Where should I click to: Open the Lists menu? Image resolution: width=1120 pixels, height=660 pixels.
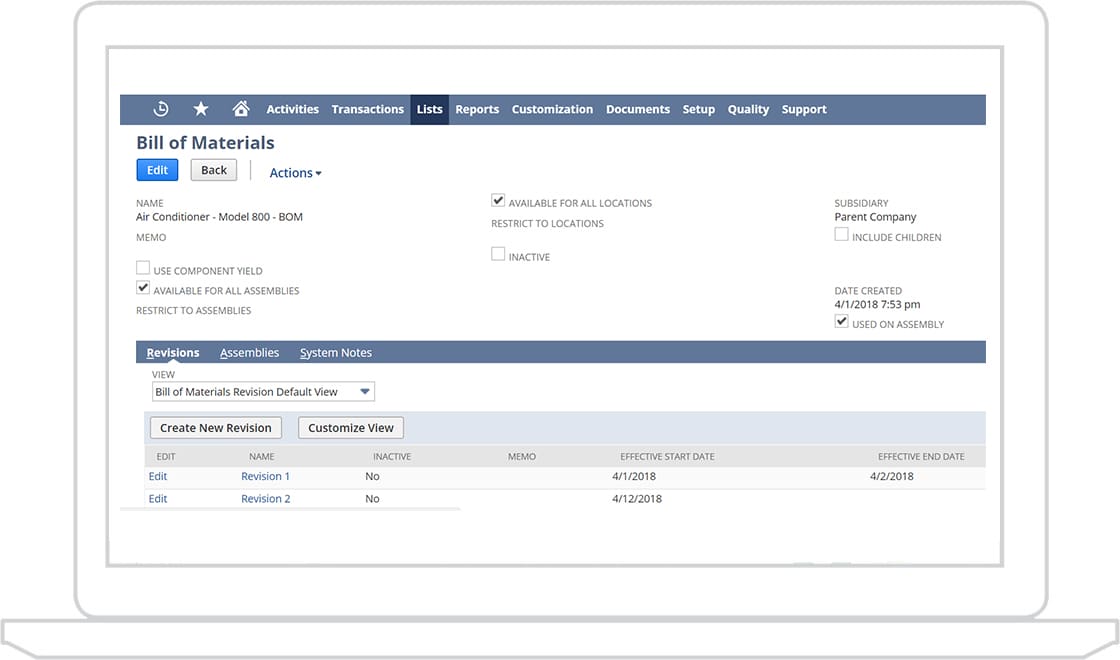tap(429, 109)
